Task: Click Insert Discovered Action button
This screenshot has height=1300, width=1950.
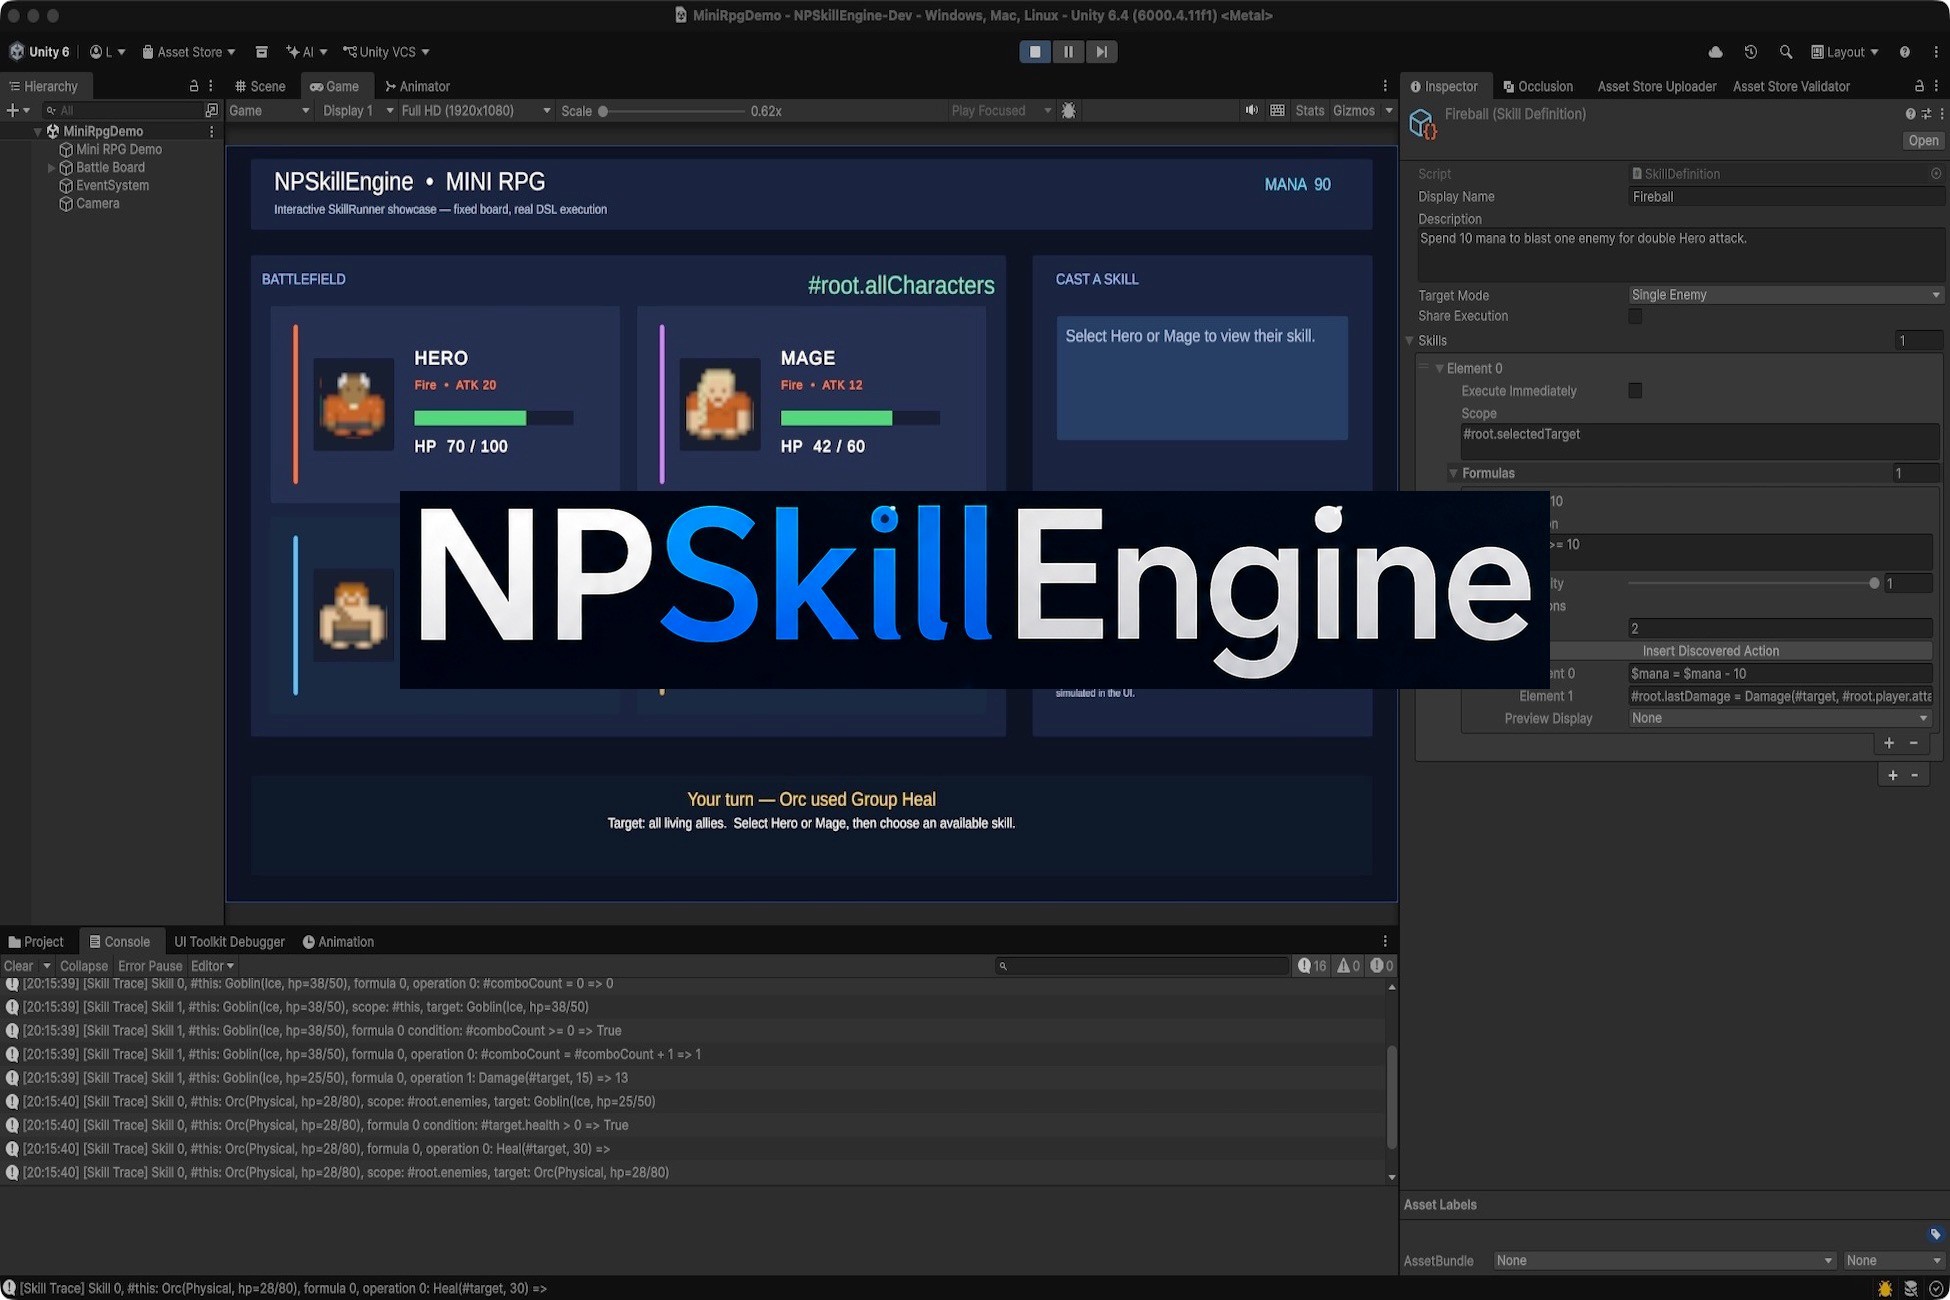Action: click(x=1710, y=651)
